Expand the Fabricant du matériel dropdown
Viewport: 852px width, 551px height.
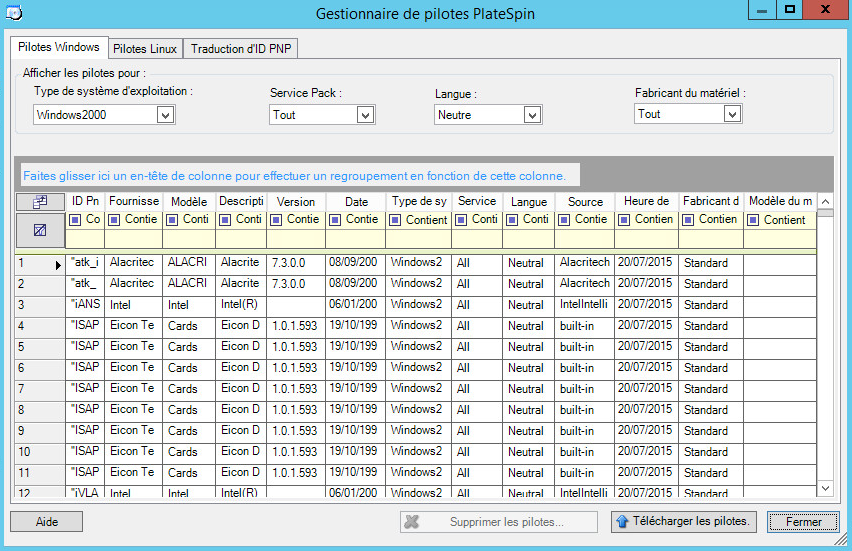732,114
